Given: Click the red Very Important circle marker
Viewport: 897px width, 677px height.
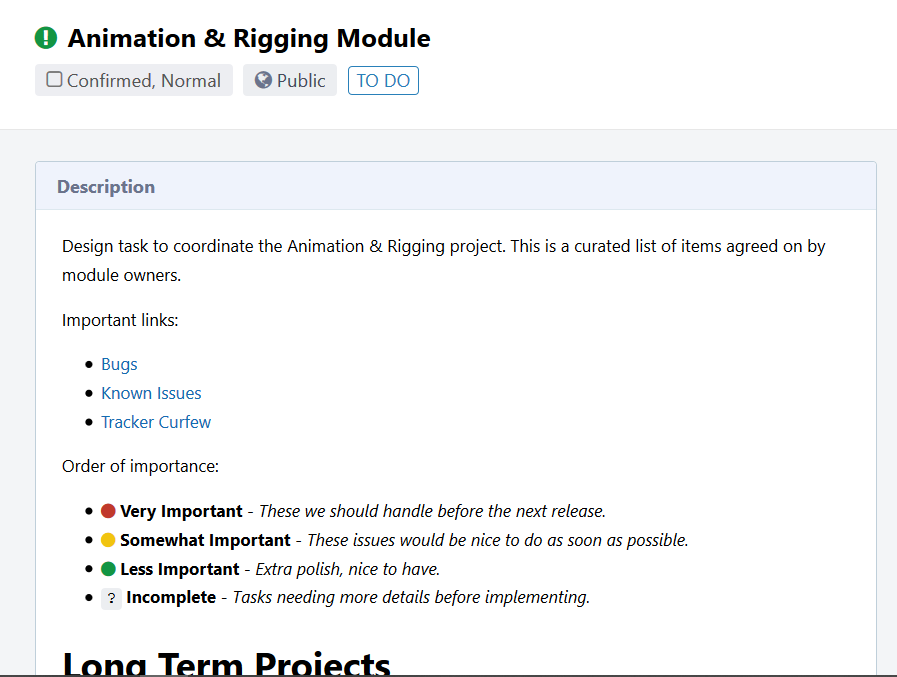Looking at the screenshot, I should click(x=108, y=511).
